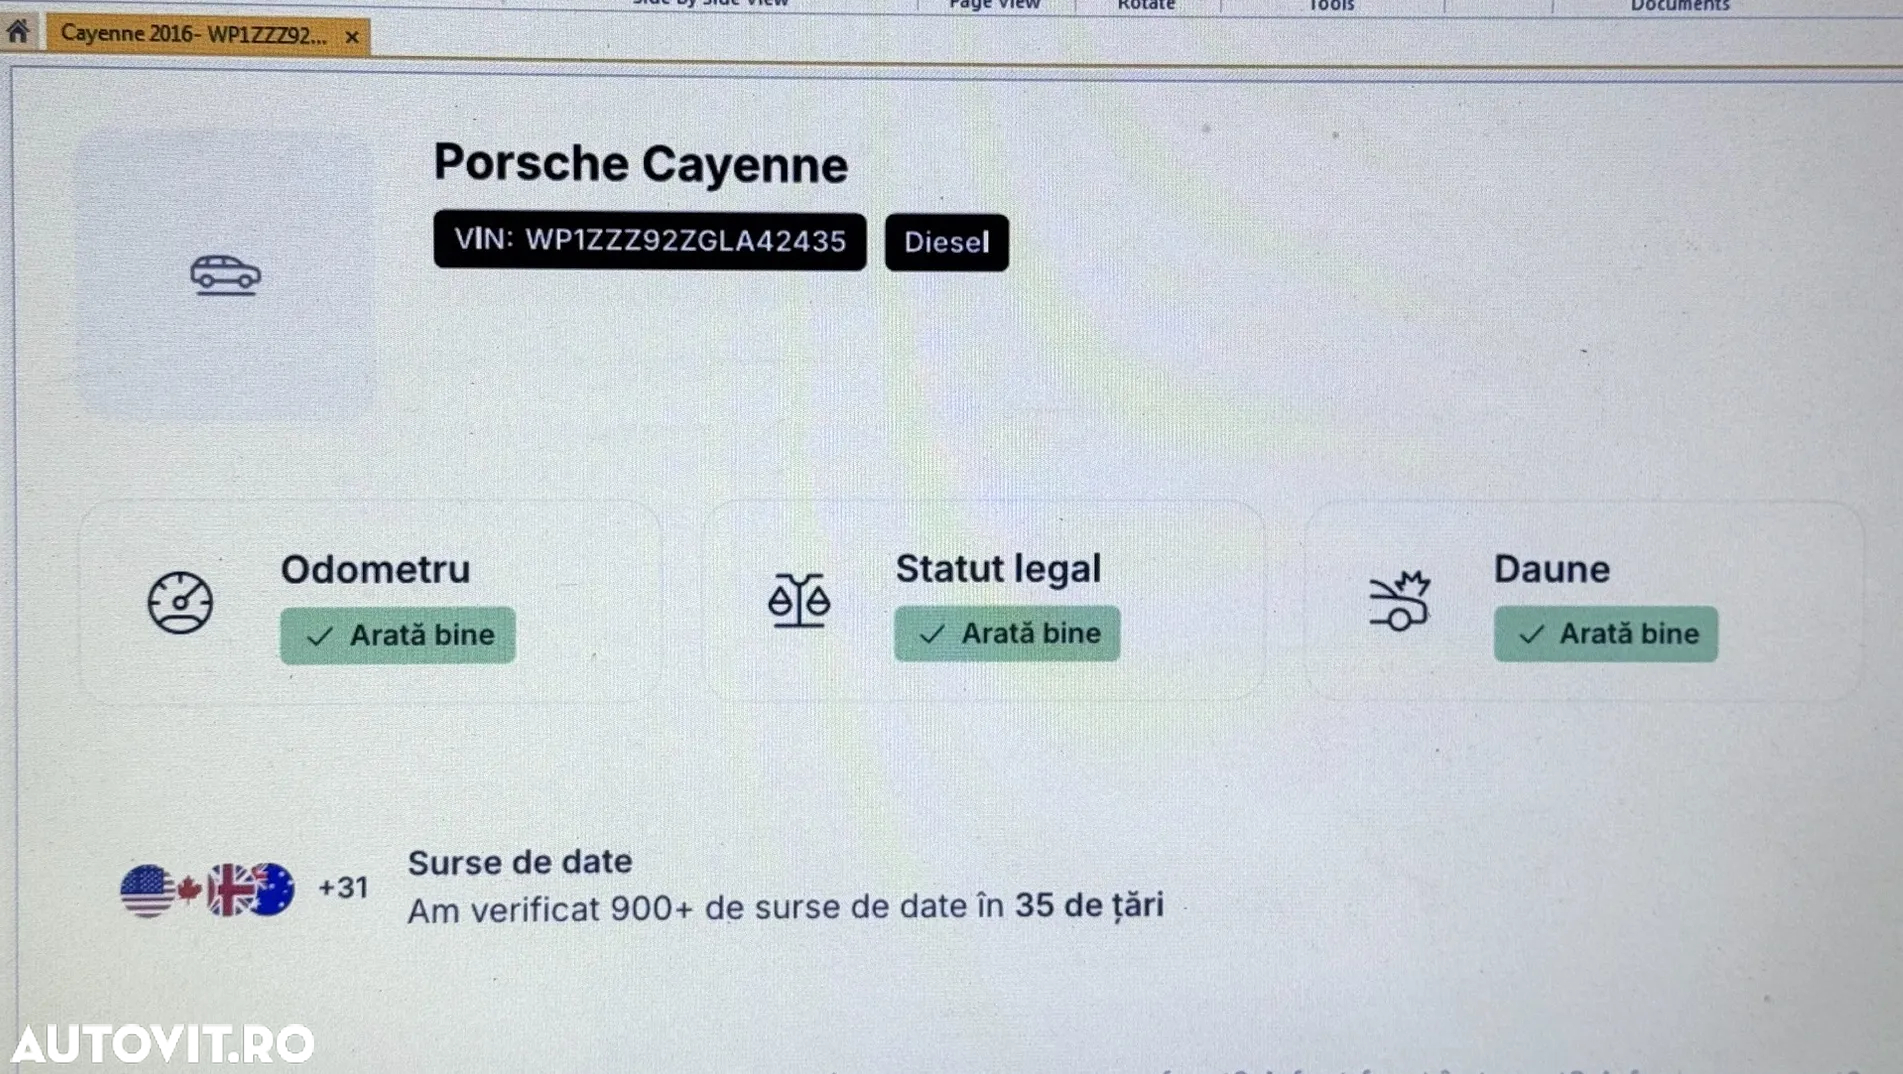Open the Documents ribbon group
1903x1074 pixels.
(1680, 5)
